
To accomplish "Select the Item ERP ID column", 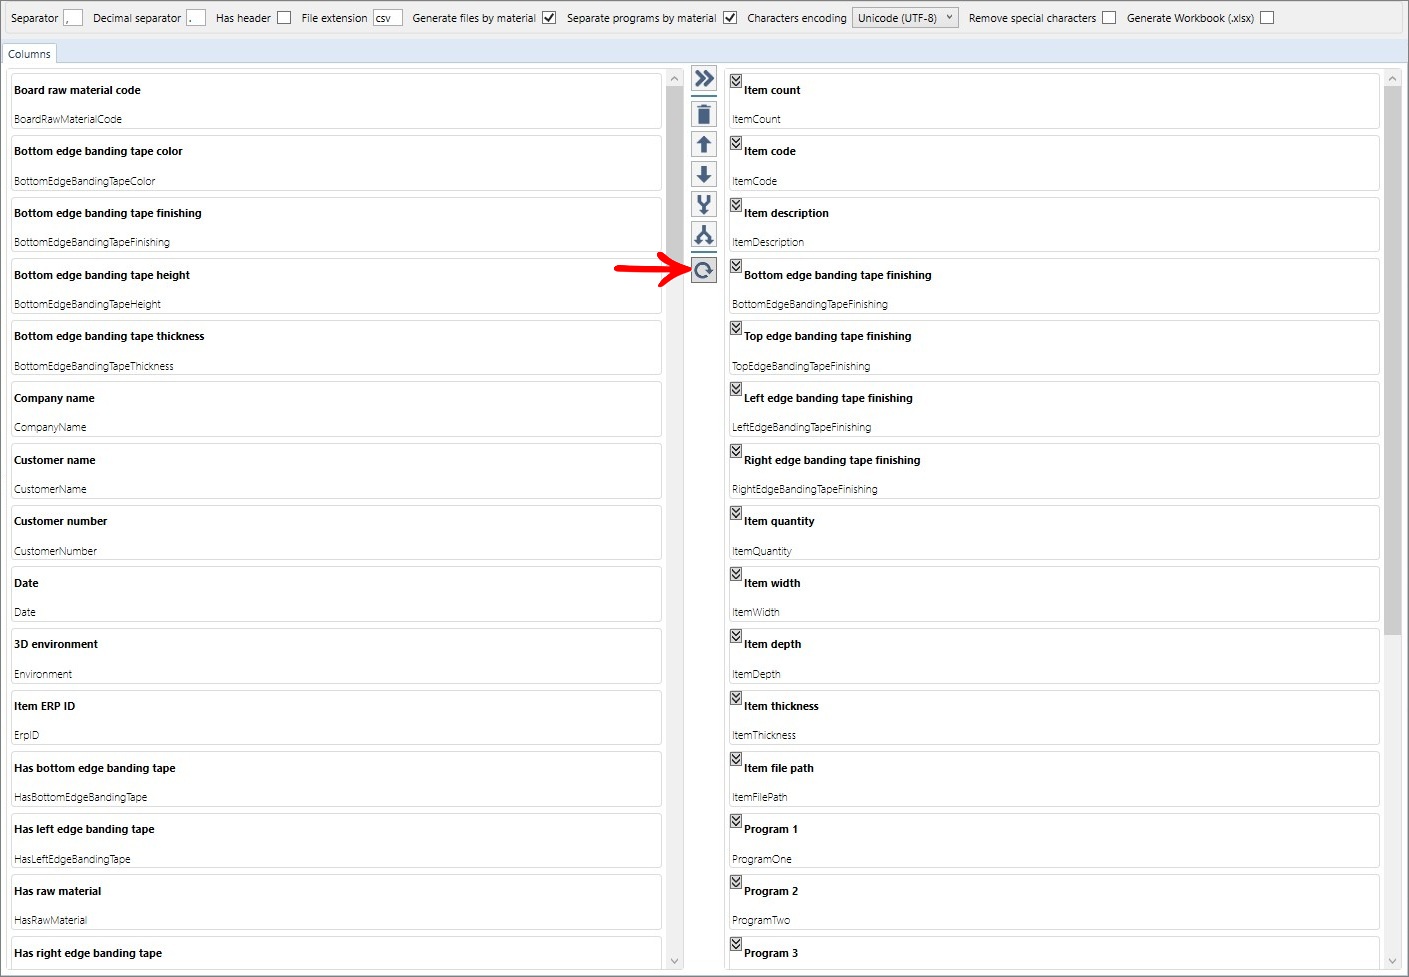I will [x=336, y=718].
